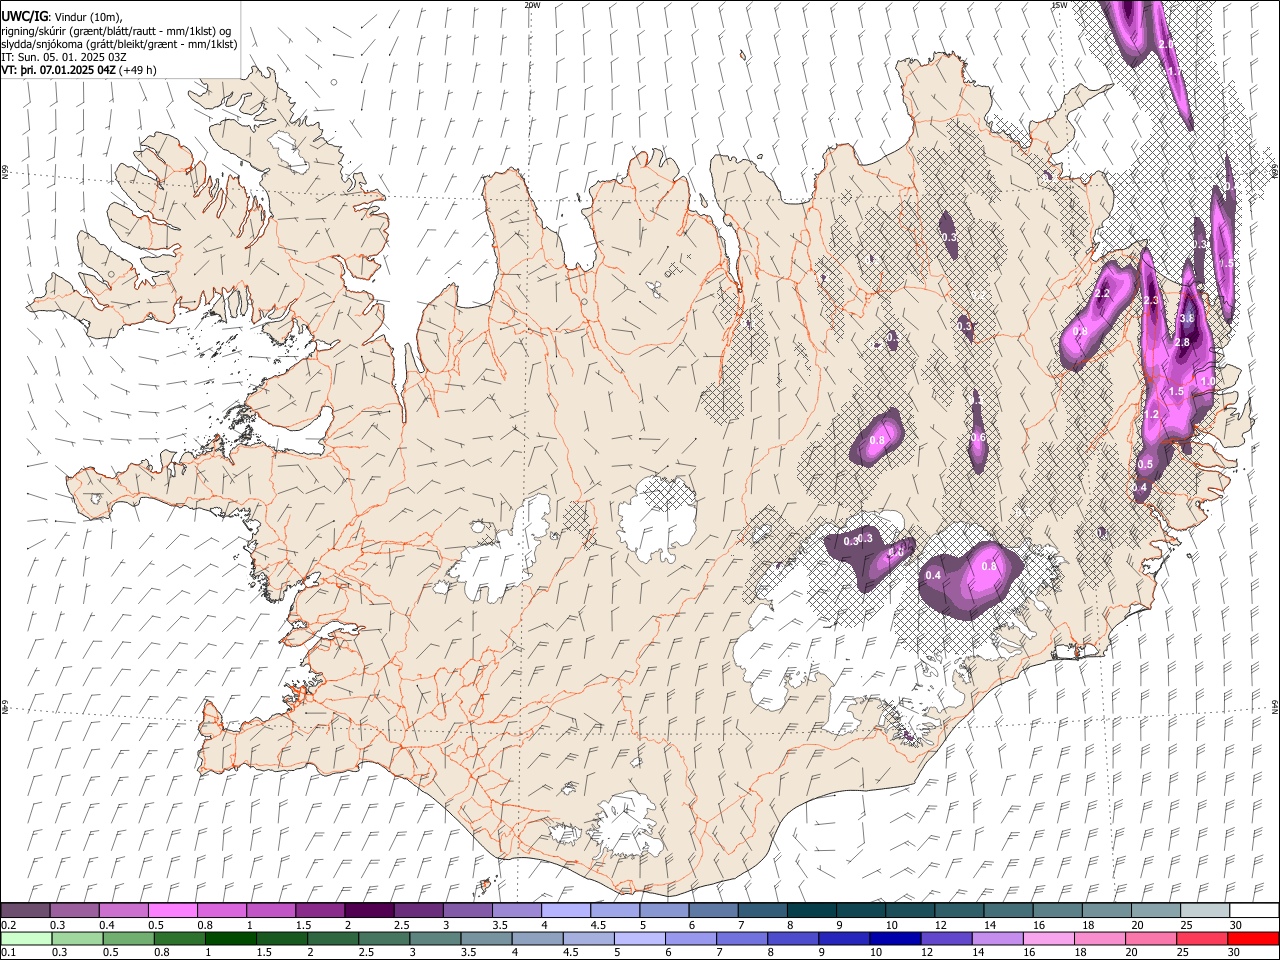Click the 20W longitude label
This screenshot has width=1280, height=960.
(x=532, y=5)
